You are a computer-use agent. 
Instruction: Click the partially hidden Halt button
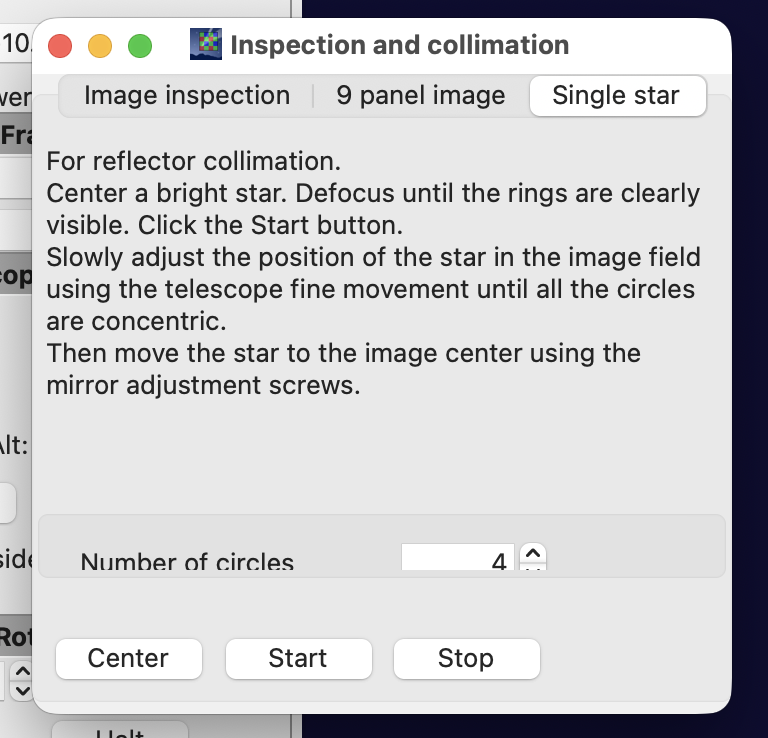(120, 730)
